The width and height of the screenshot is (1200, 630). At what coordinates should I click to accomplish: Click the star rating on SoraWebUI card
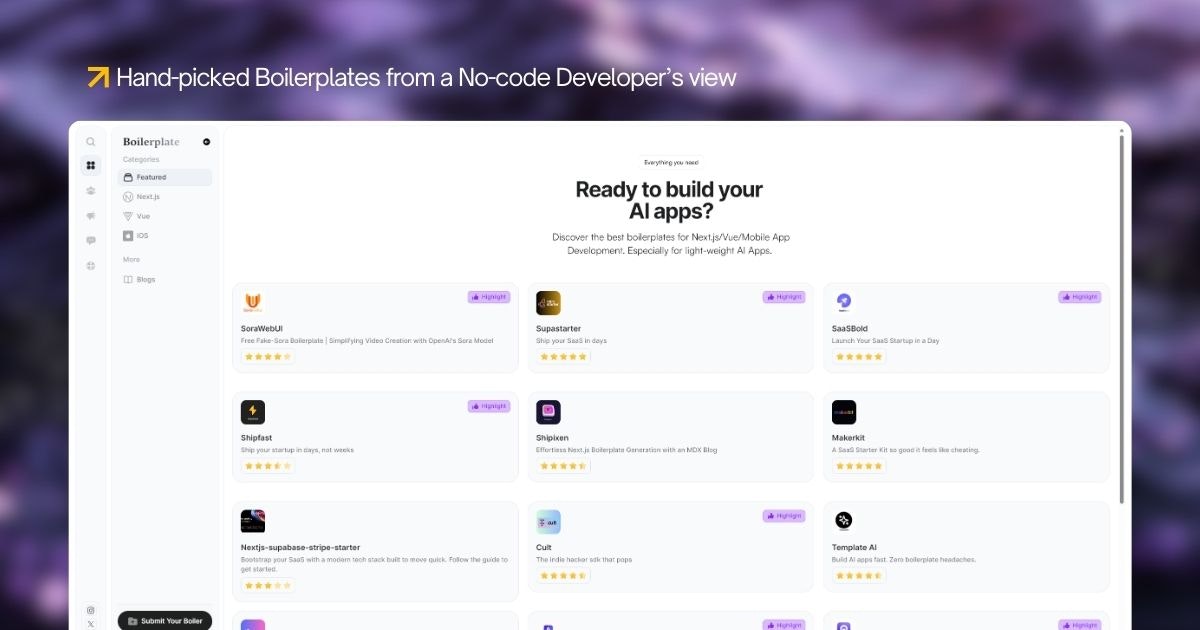coord(268,356)
